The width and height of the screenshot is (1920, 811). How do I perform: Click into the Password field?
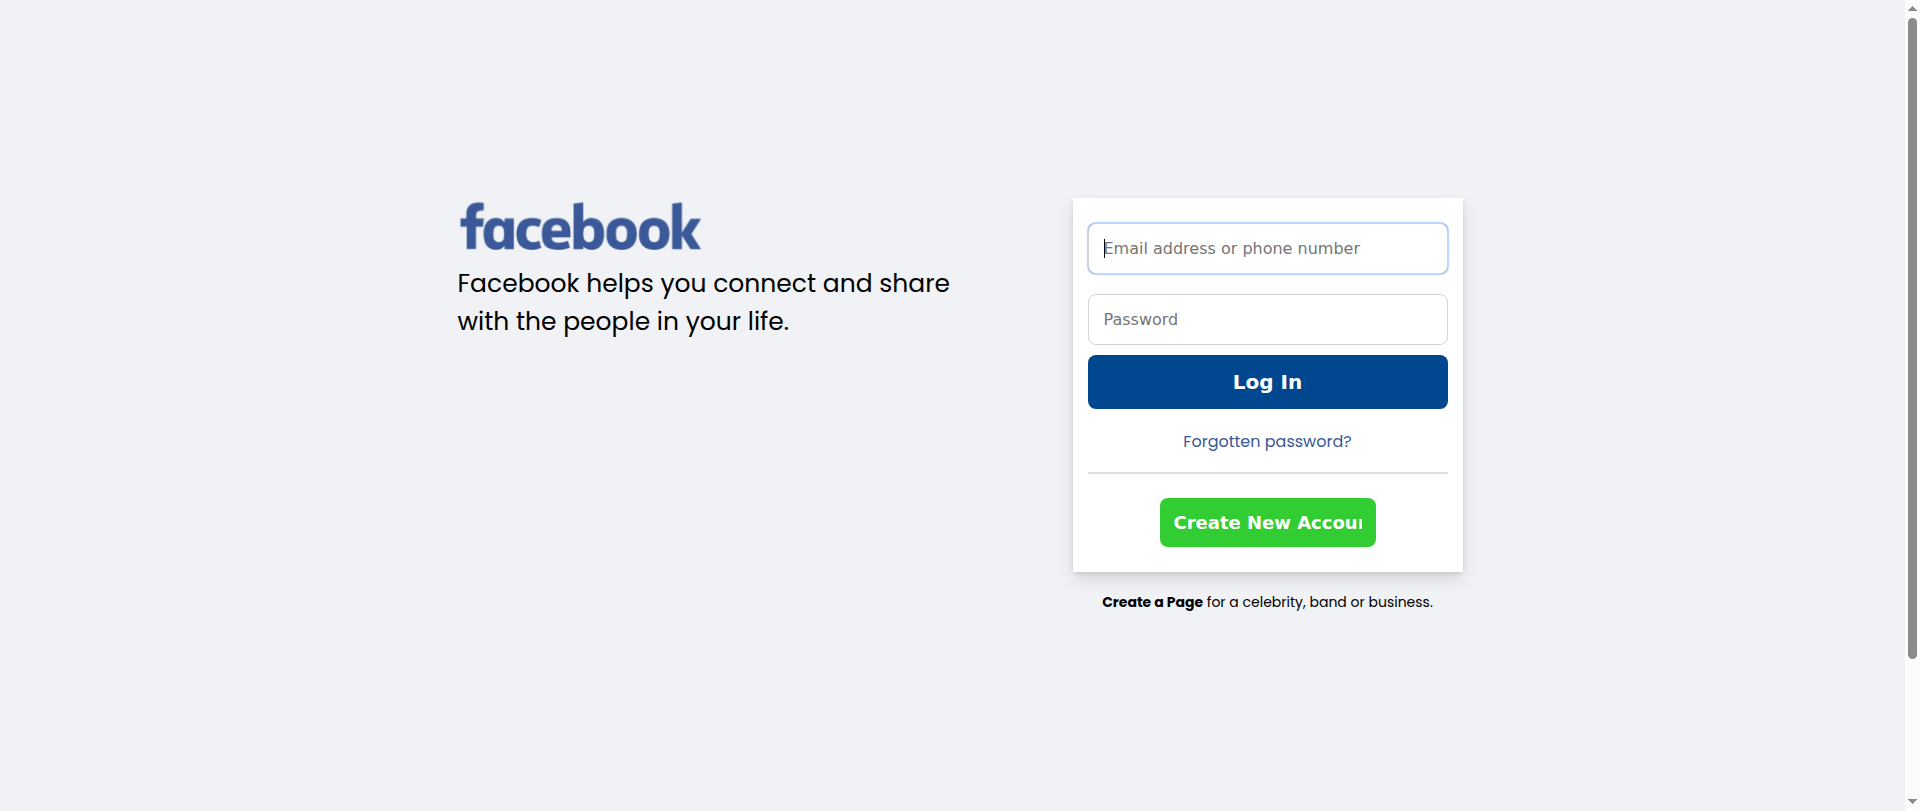(x=1267, y=319)
